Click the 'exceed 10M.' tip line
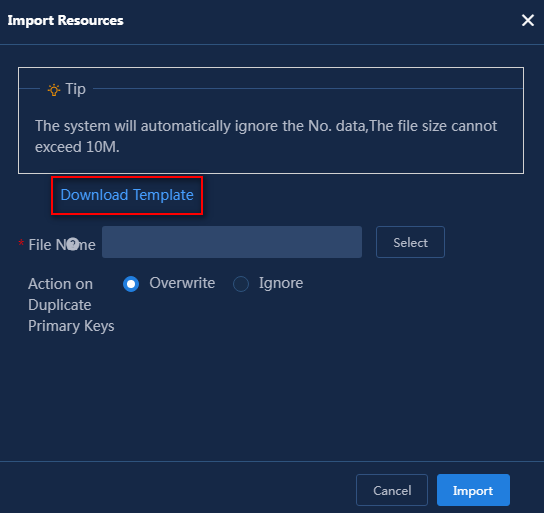Screen dimensions: 544x513 77,147
